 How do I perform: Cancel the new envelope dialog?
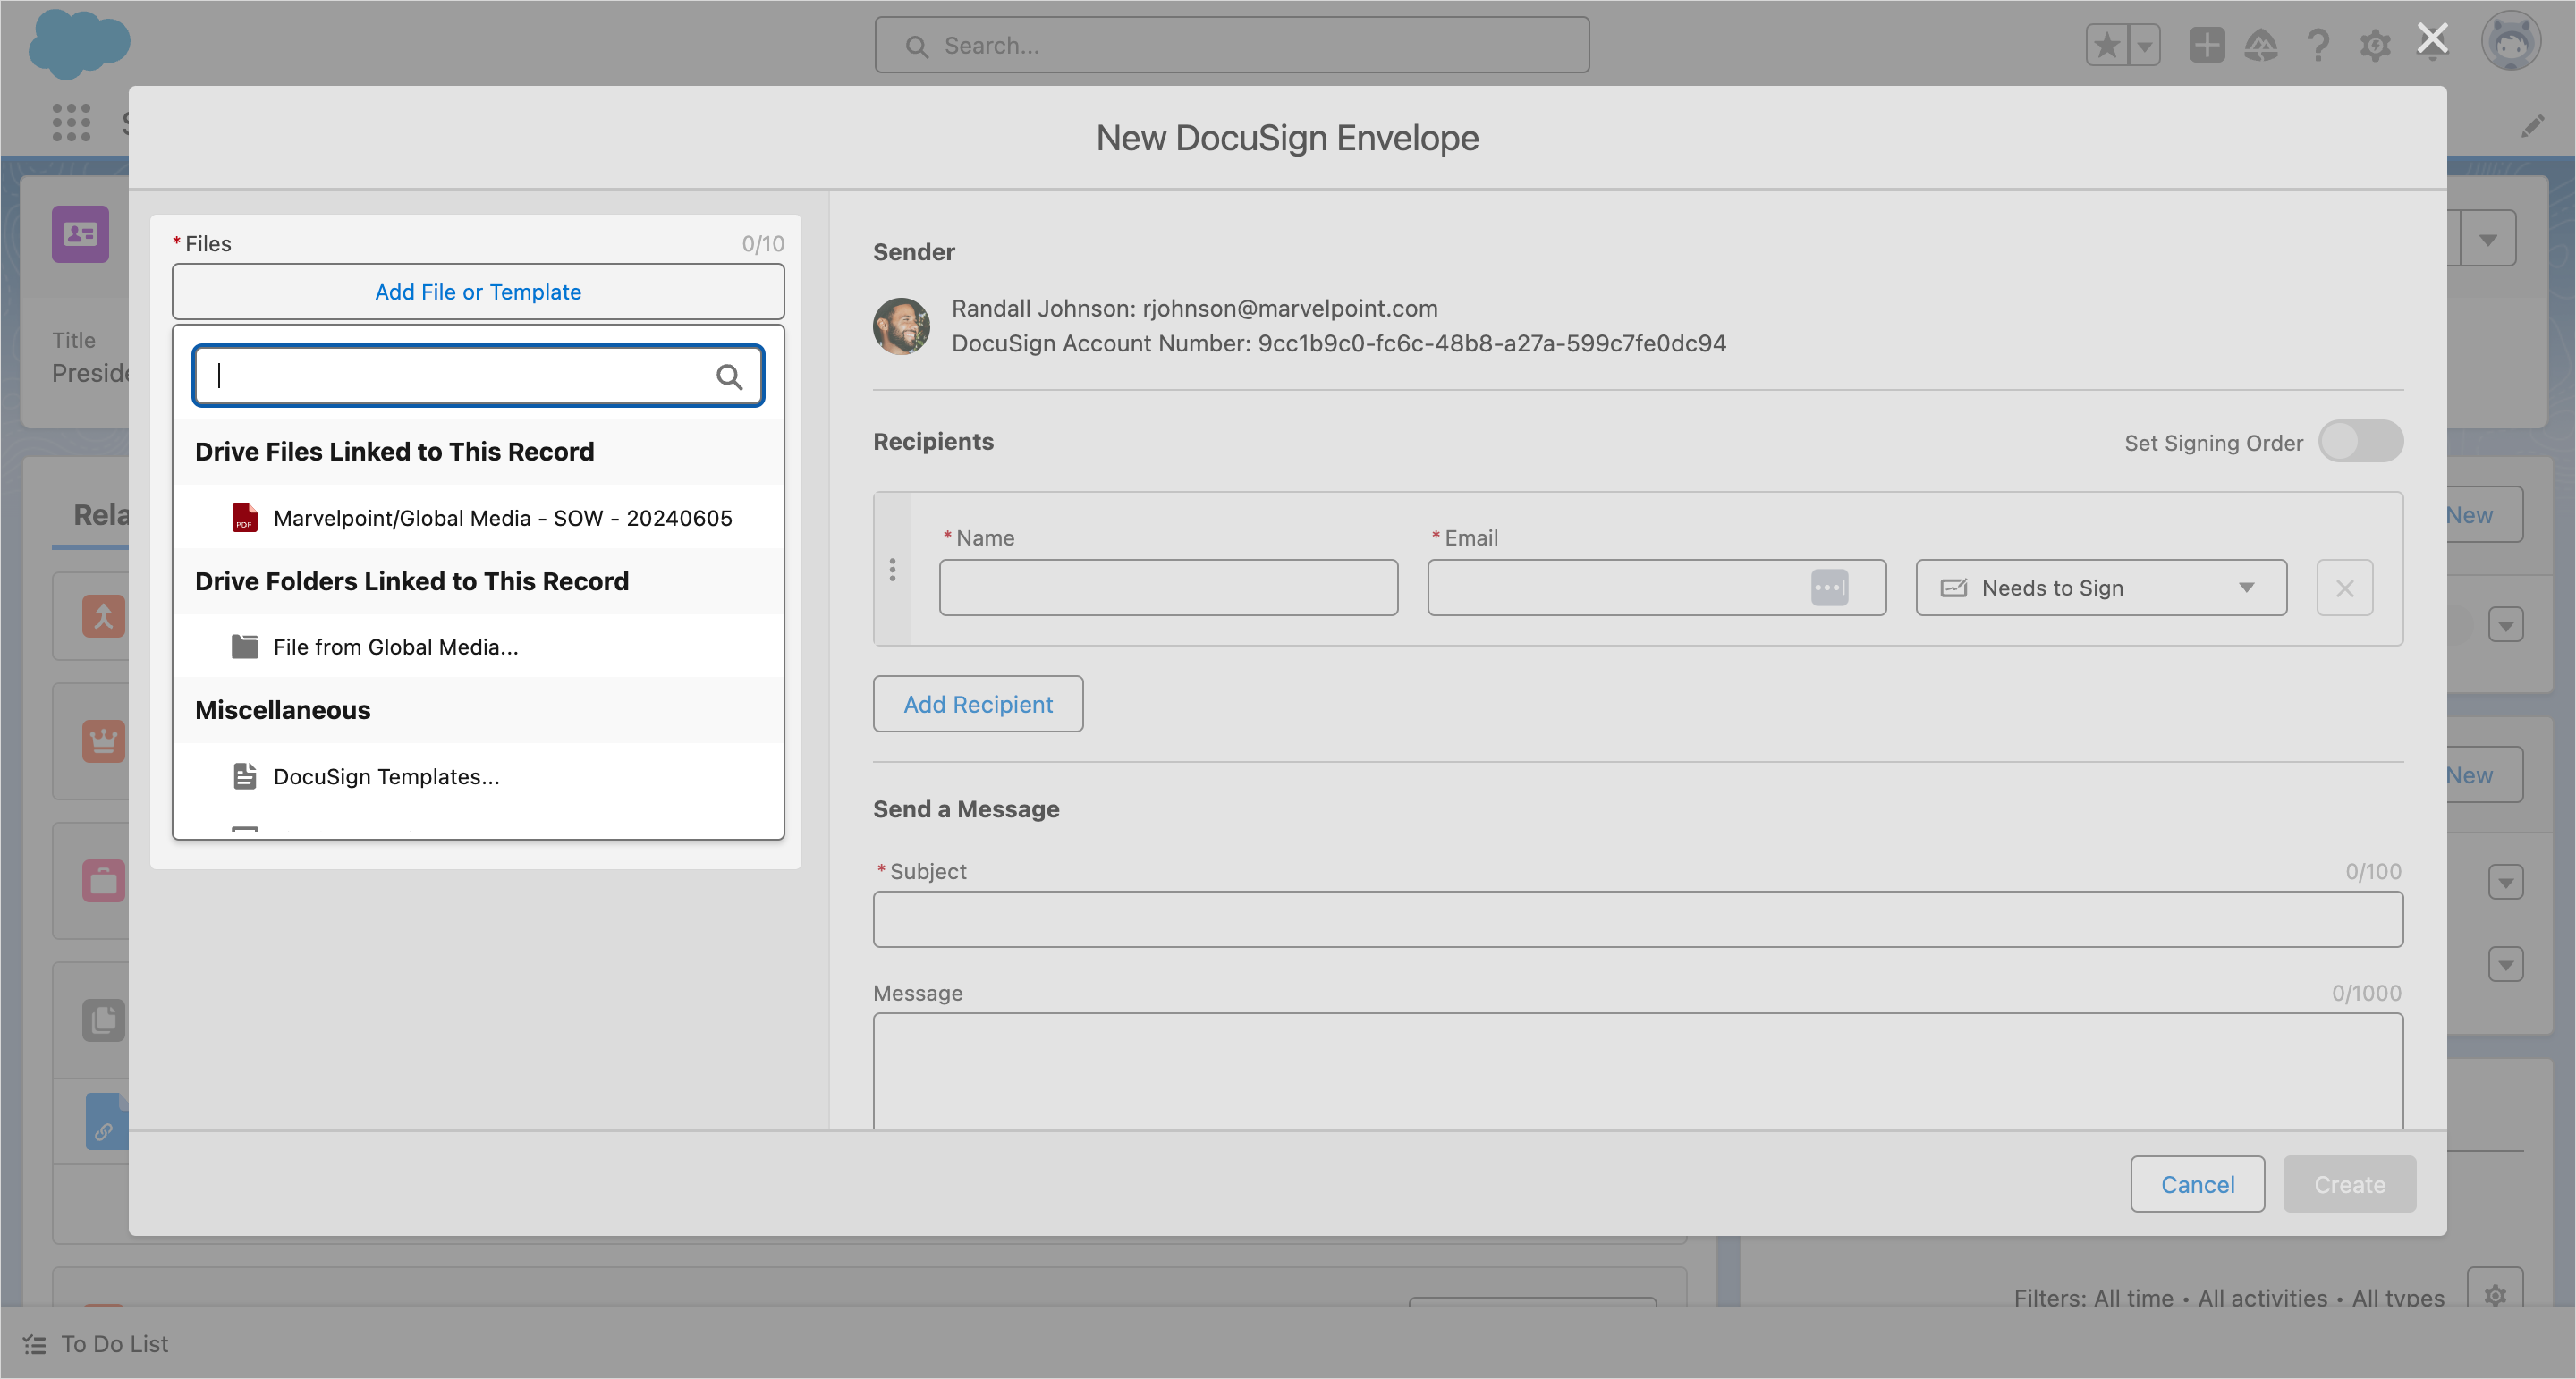(x=2197, y=1184)
